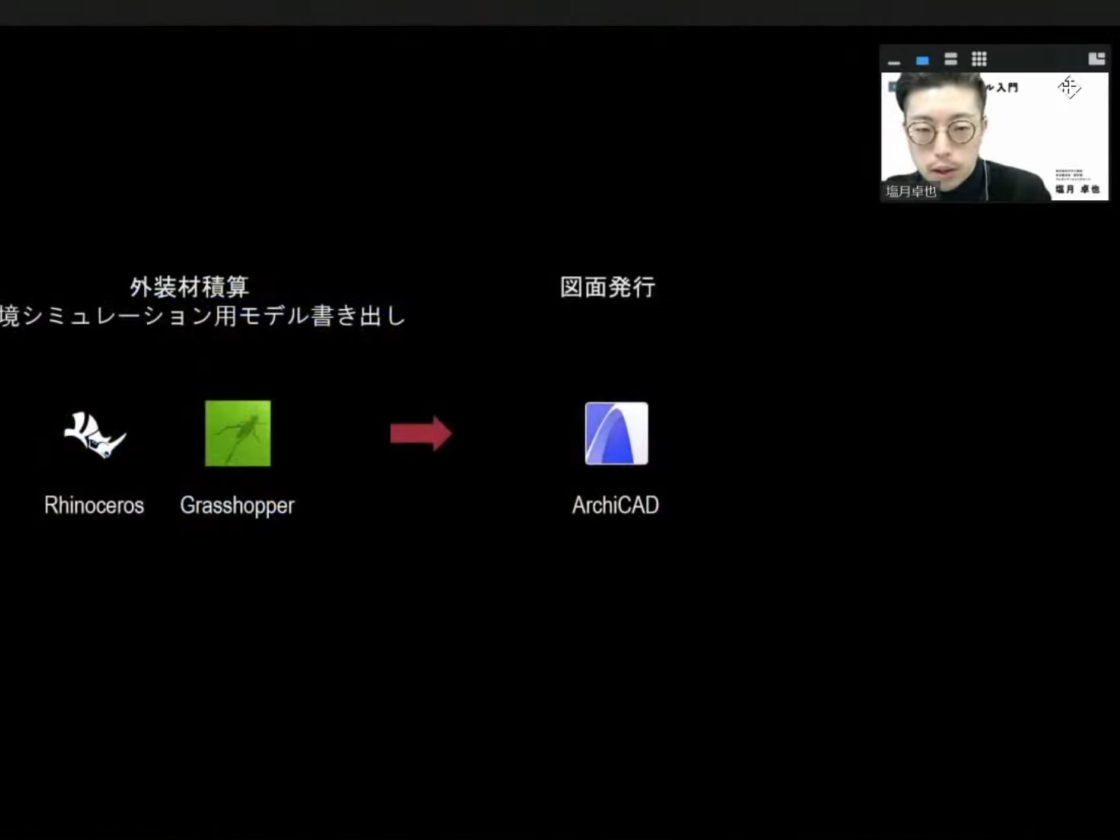Screen dimensions: 1120x840
Task: Select the single-speaker video view icon
Action: [922, 61]
